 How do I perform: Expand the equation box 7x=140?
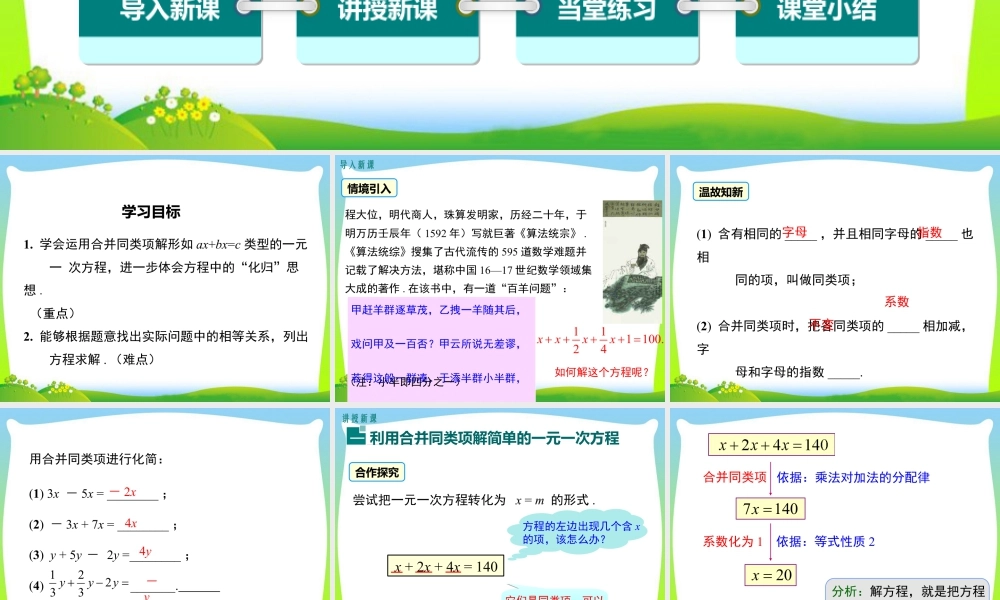point(770,508)
